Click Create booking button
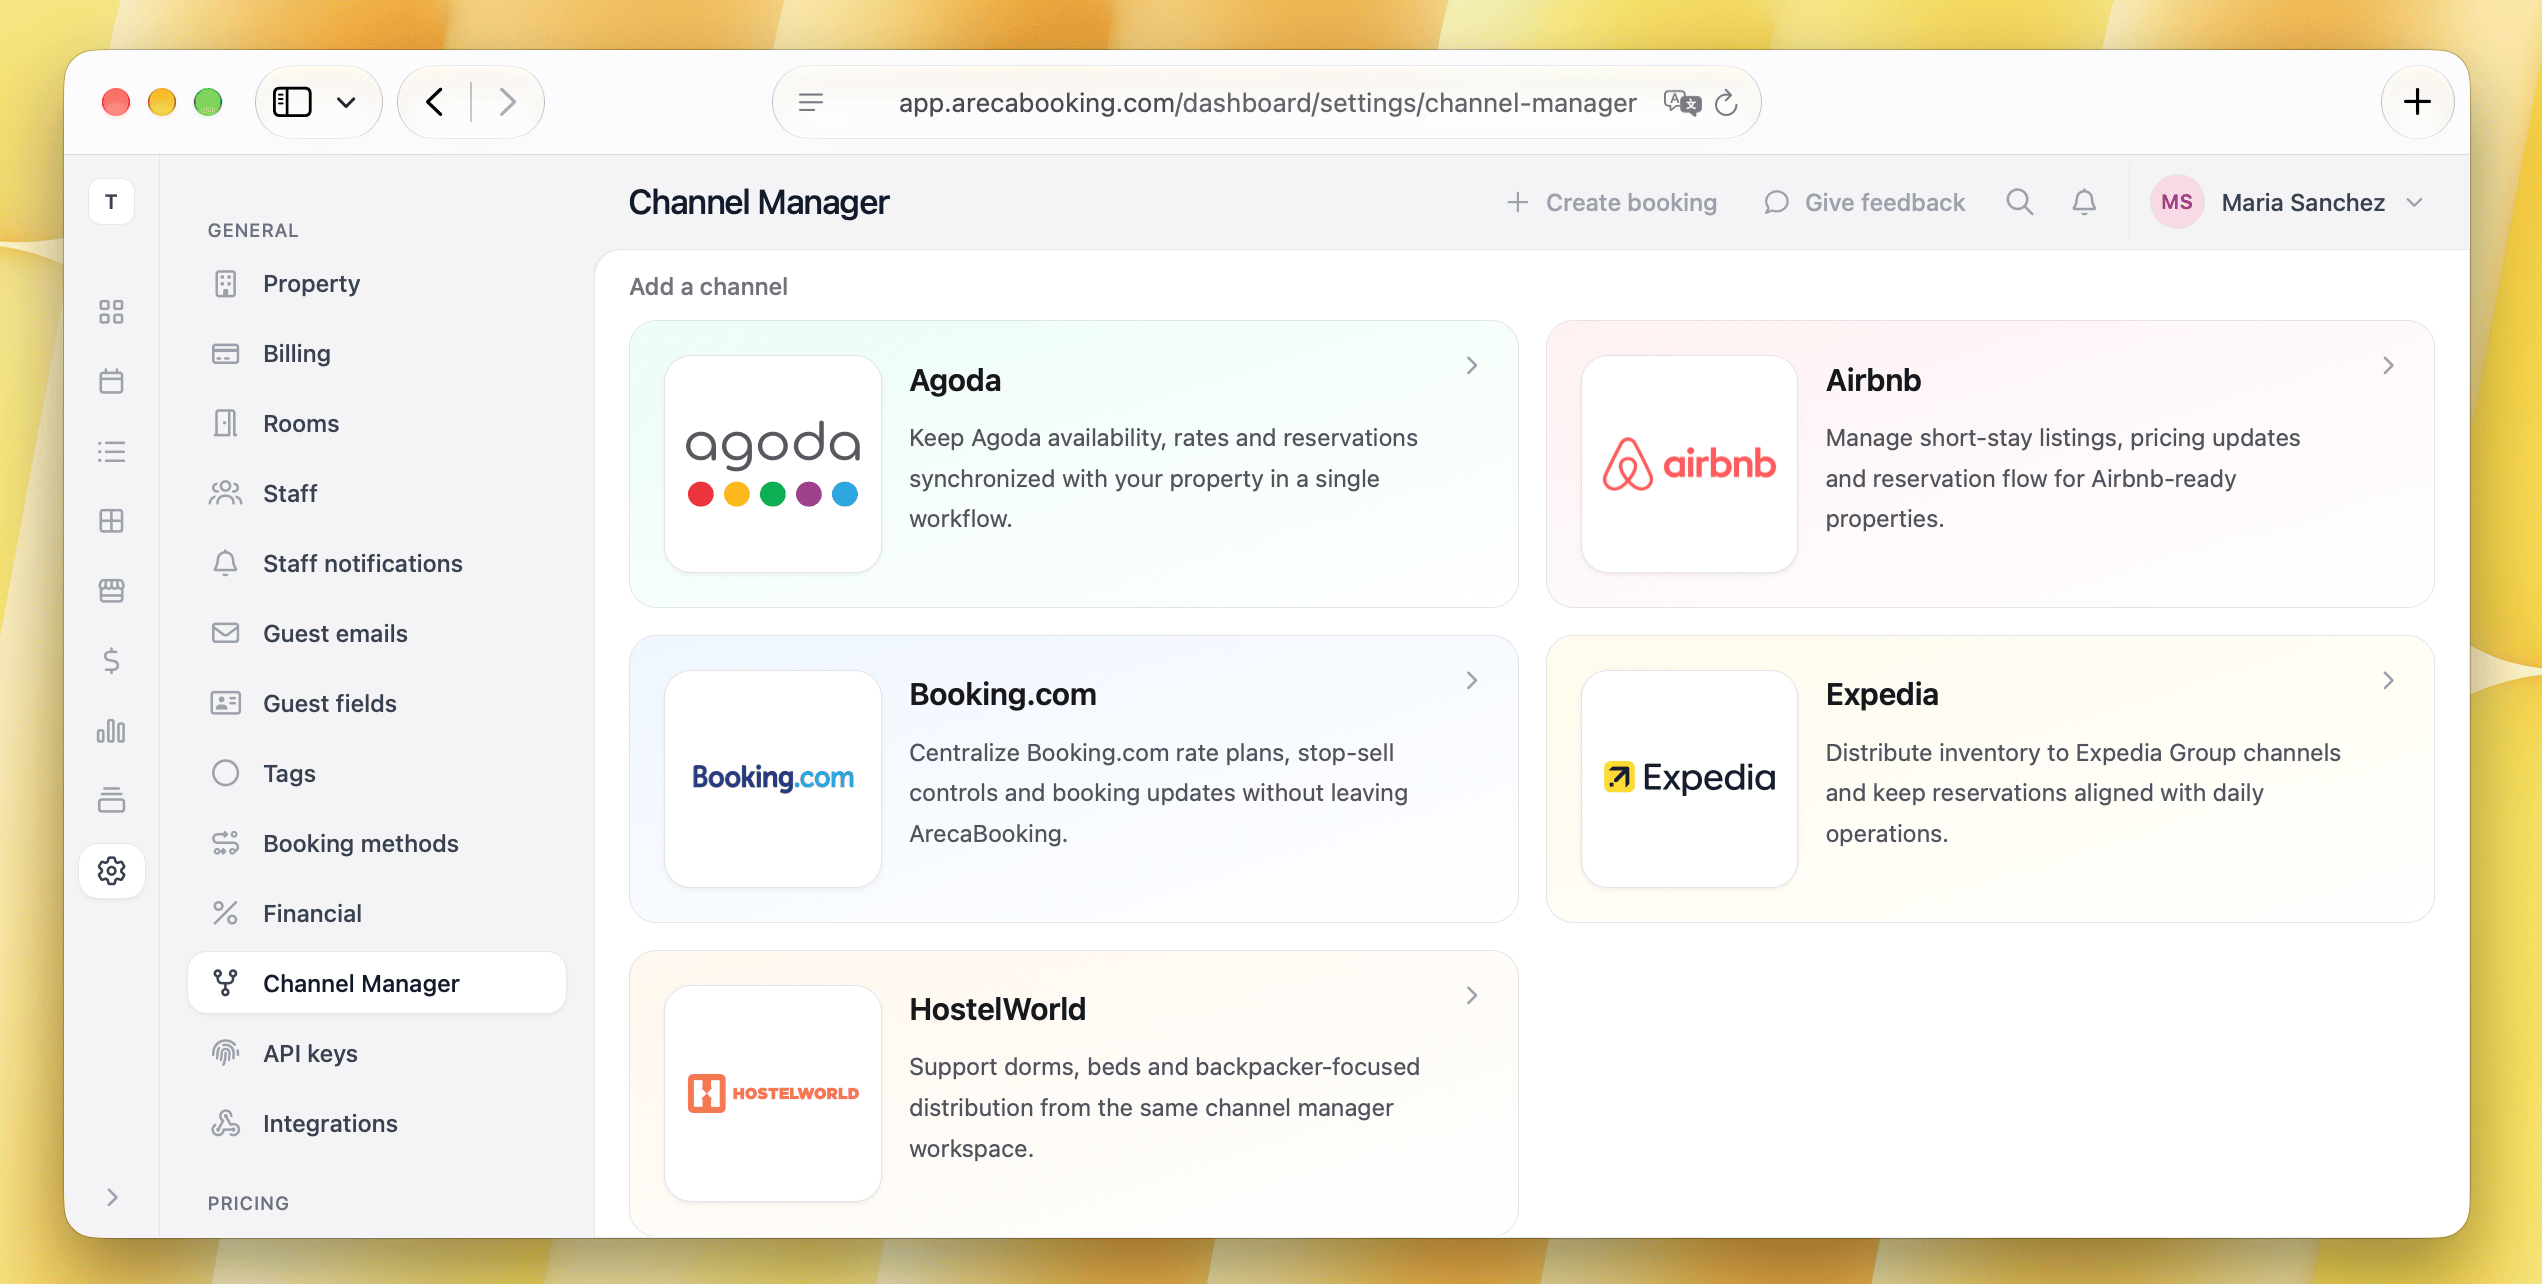 tap(1611, 202)
